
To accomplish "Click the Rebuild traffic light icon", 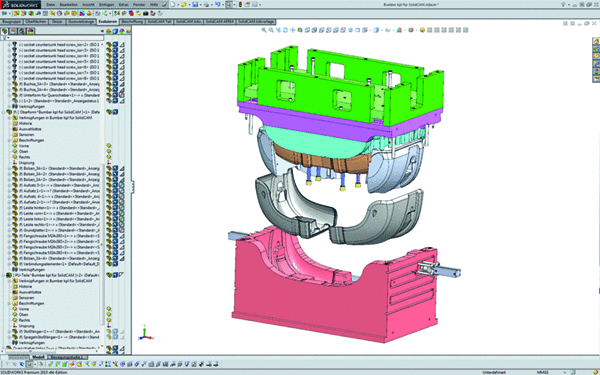I will 240,5.
